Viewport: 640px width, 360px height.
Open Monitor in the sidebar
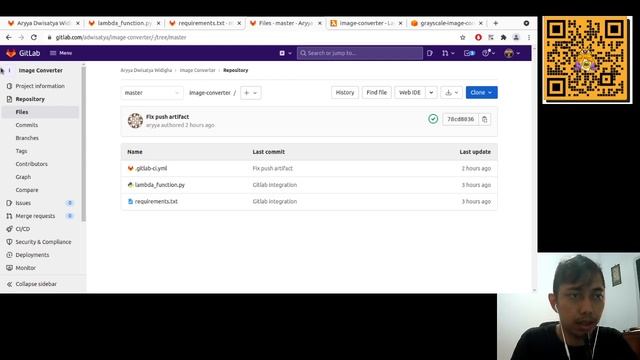tap(25, 268)
